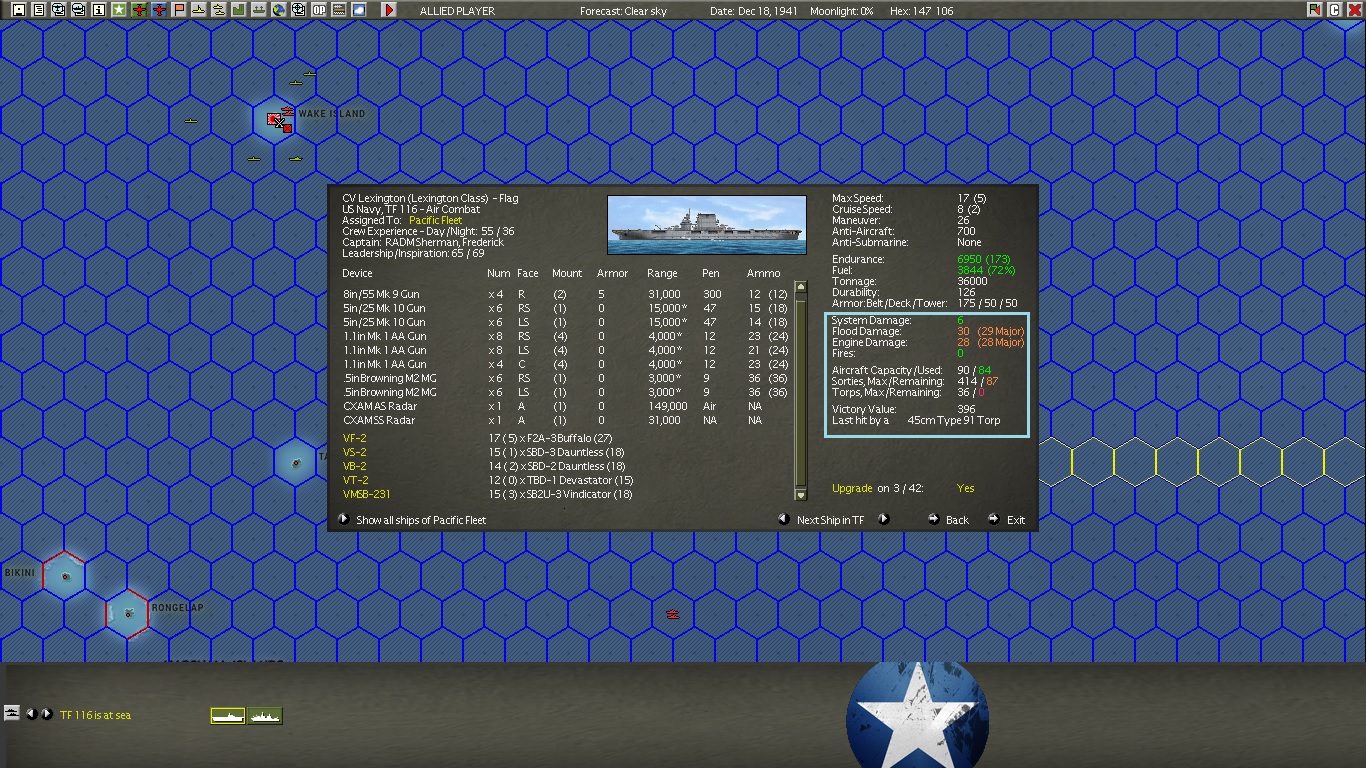The image size is (1366, 768).
Task: Click the white star on green icon
Action: [x=119, y=10]
